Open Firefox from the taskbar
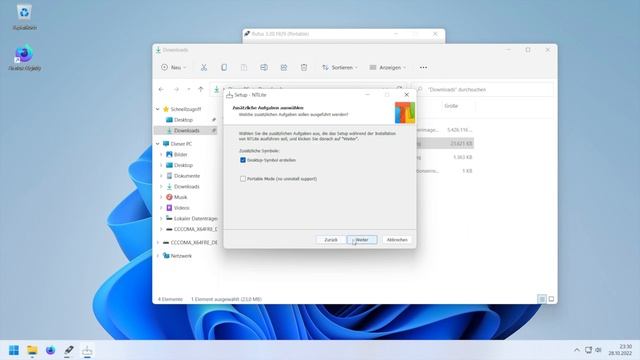Image resolution: width=640 pixels, height=360 pixels. coord(51,350)
